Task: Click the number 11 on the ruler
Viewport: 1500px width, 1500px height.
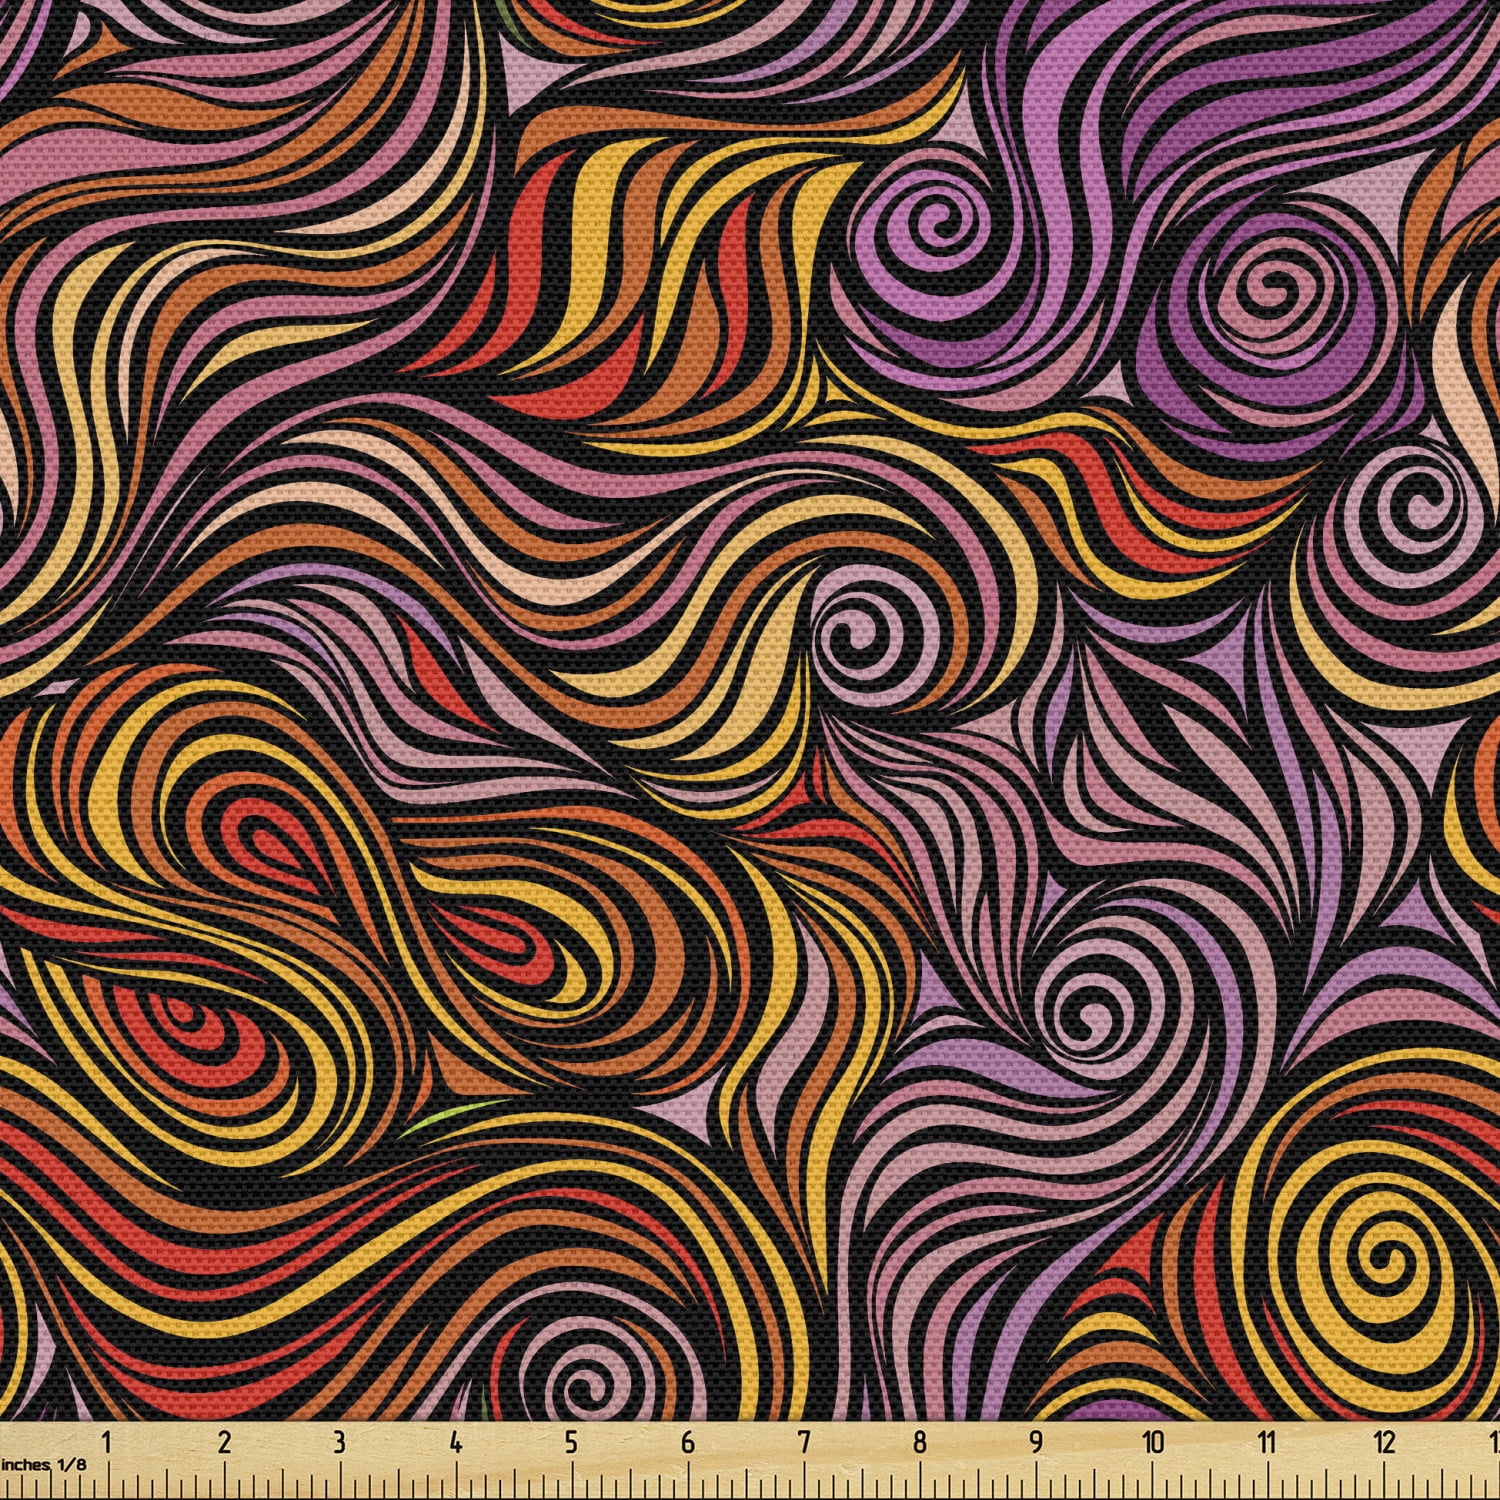Action: click(1268, 1441)
